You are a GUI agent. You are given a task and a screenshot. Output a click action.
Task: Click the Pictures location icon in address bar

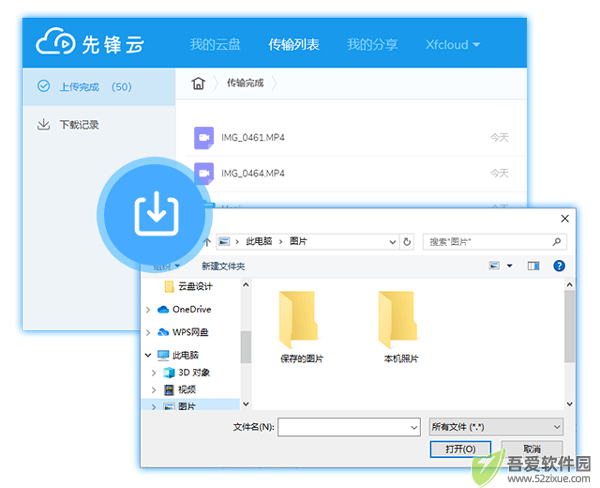click(x=224, y=242)
